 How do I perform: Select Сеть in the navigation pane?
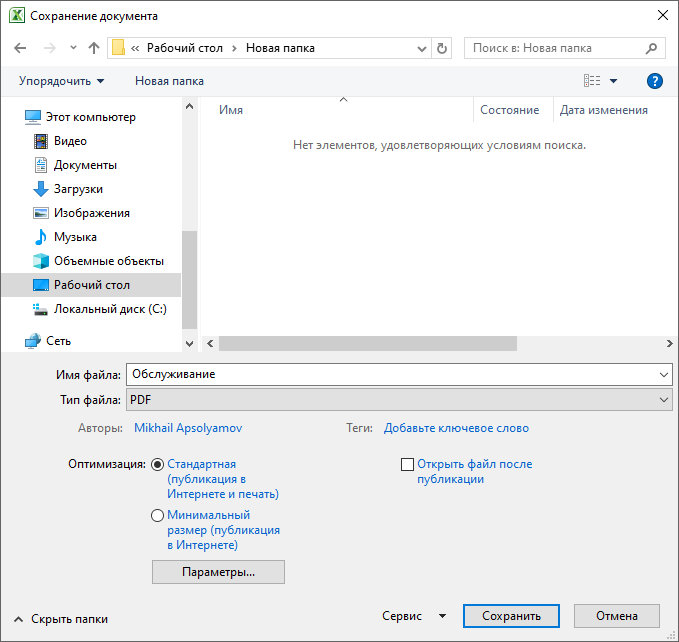coord(58,341)
